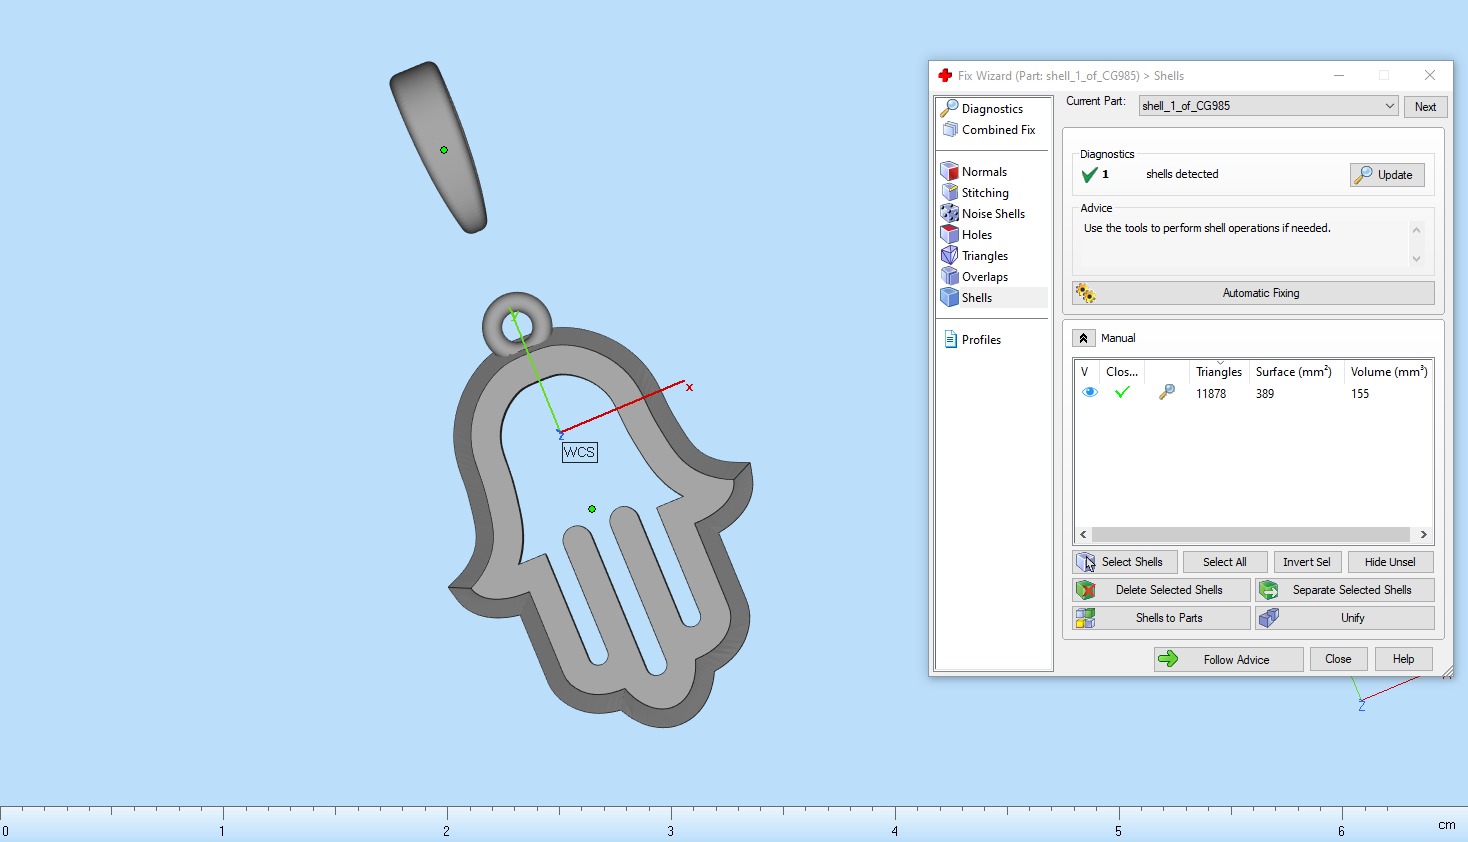Open the Triangles page
This screenshot has height=842, width=1468.
click(985, 256)
